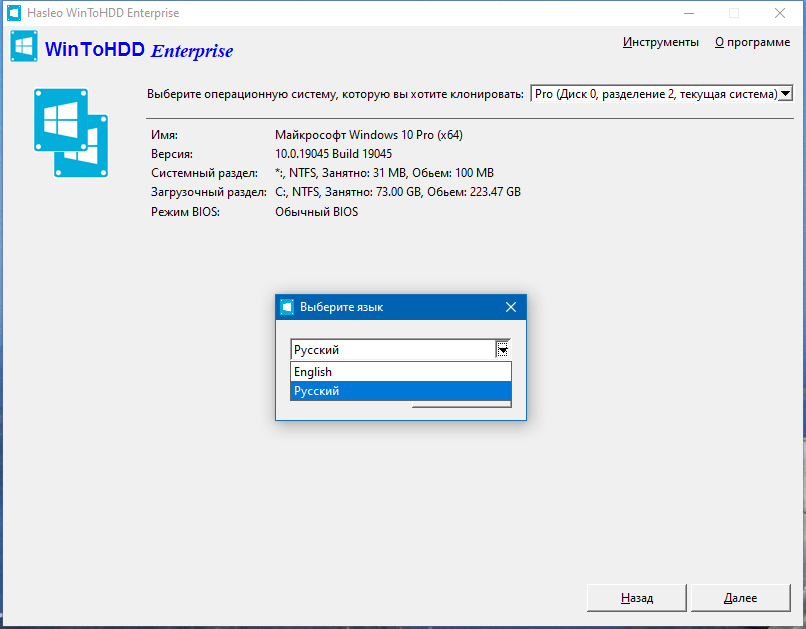This screenshot has height=629, width=806.
Task: Close the Выберите язык dialog
Action: coord(511,307)
